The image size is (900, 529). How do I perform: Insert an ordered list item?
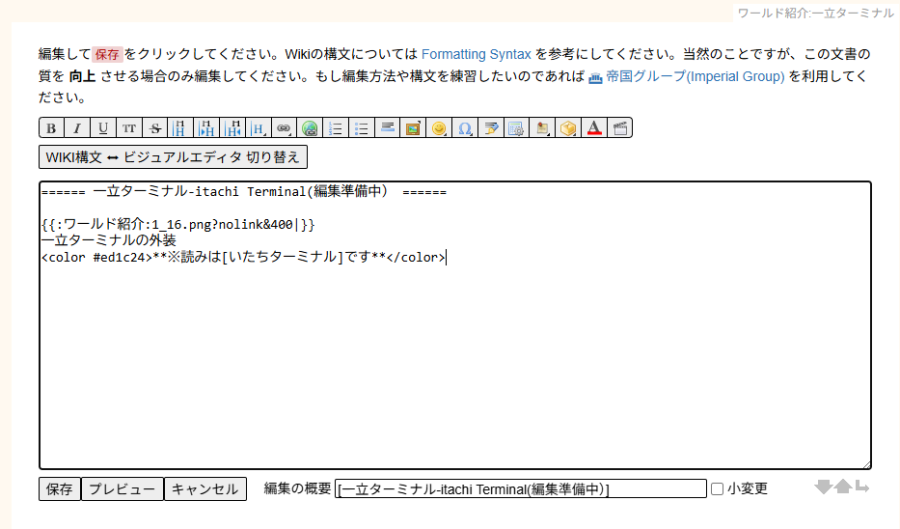click(335, 128)
